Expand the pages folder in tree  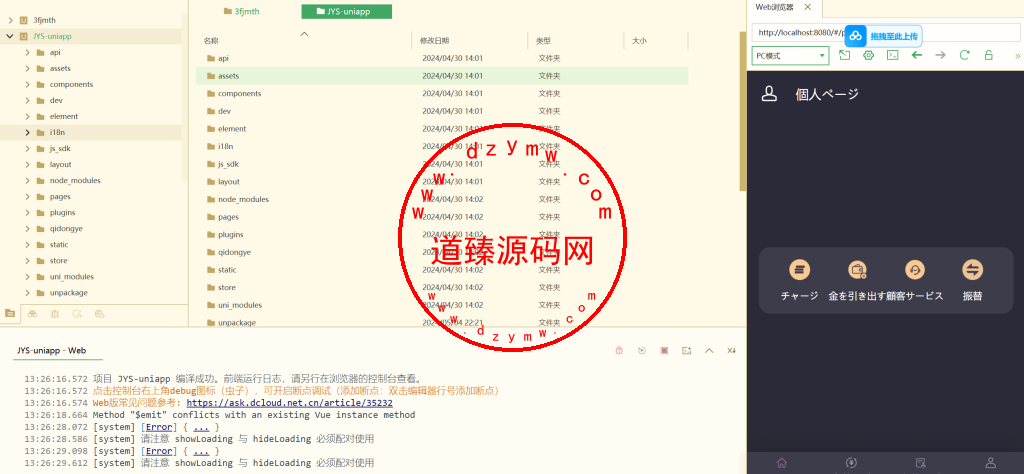click(27, 197)
